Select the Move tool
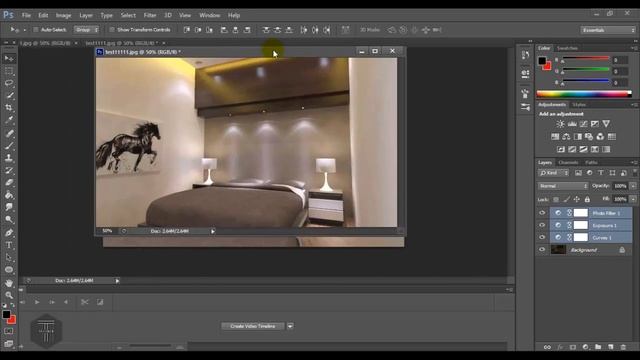This screenshot has width=640, height=360. pyautogui.click(x=9, y=58)
